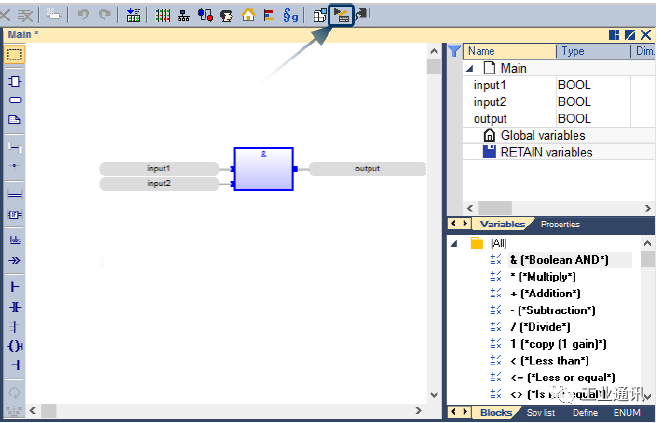666x423 pixels.
Task: Select the output variable row
Action: point(559,119)
